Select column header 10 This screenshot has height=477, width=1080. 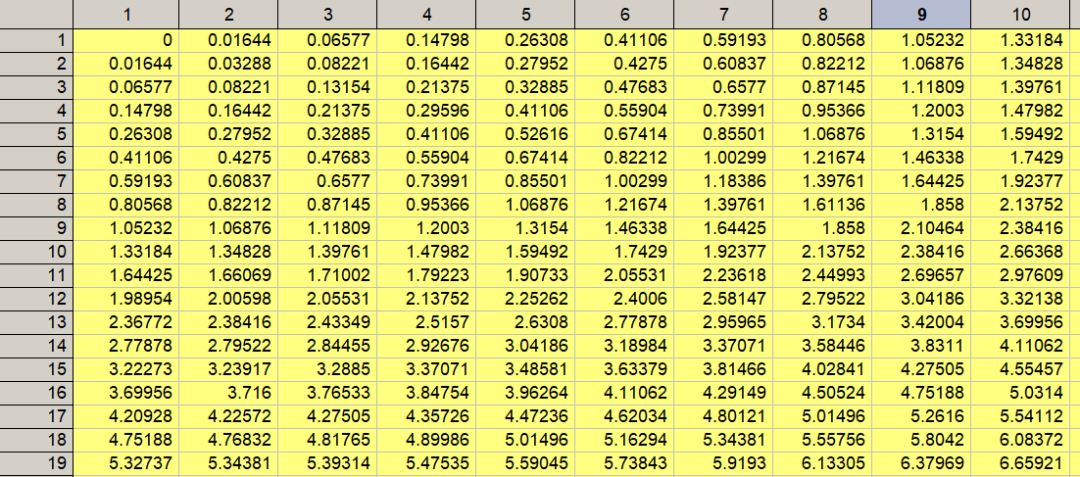point(1020,14)
